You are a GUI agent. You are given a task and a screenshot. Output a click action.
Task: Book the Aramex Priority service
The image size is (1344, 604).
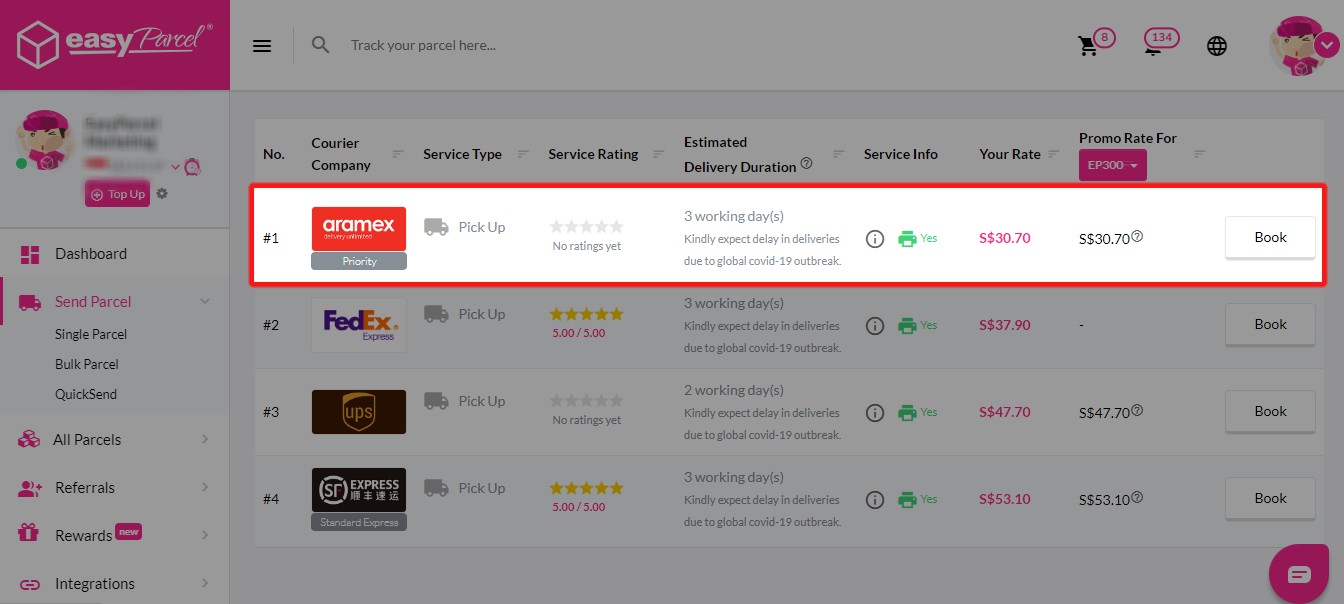pos(1270,238)
